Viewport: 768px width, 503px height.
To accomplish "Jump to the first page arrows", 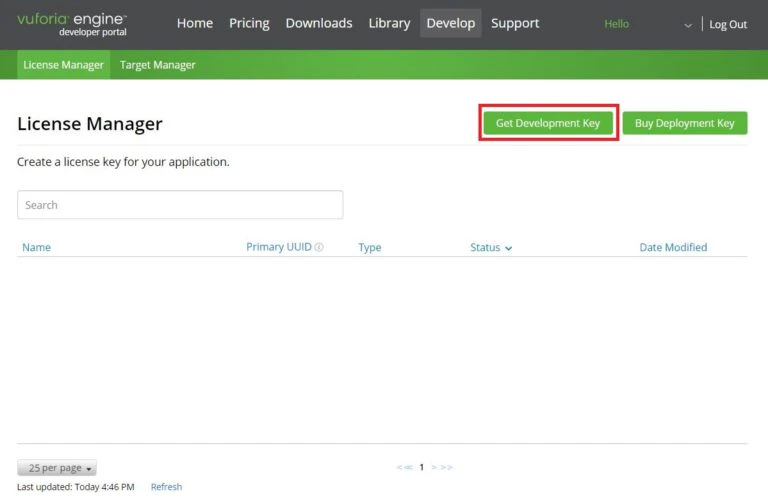I will point(405,467).
